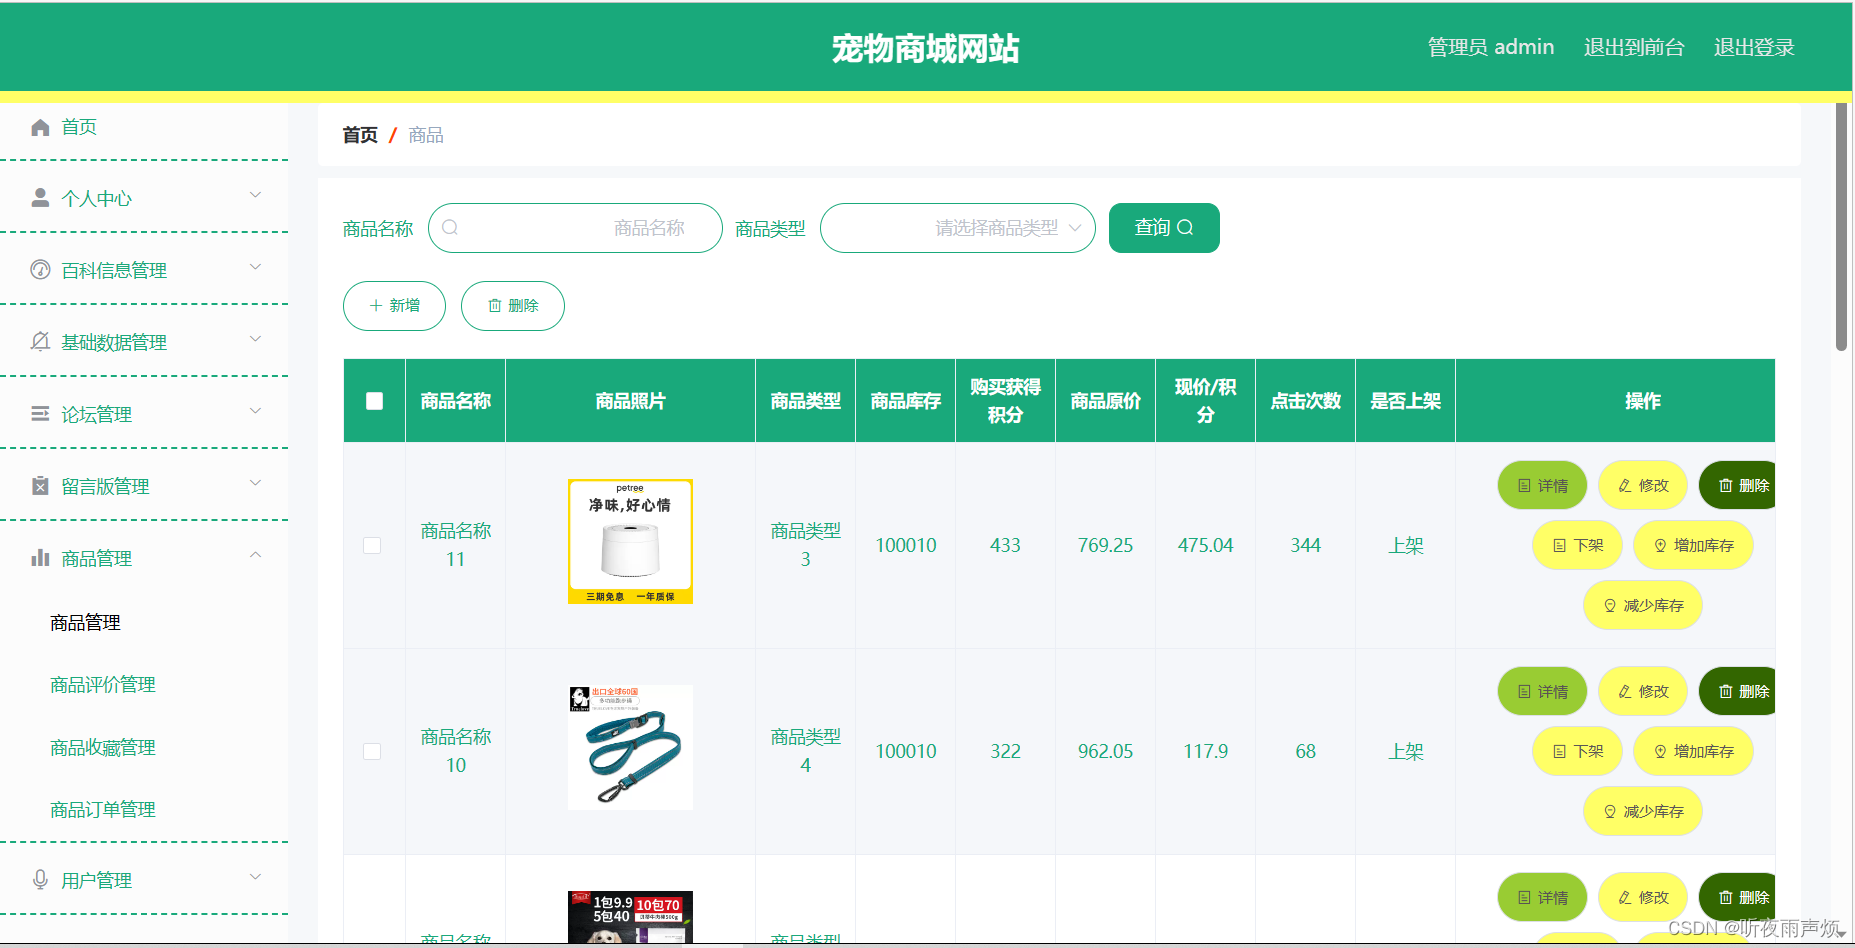Open the 请选择商品类型 dropdown
The width and height of the screenshot is (1855, 948).
957,228
